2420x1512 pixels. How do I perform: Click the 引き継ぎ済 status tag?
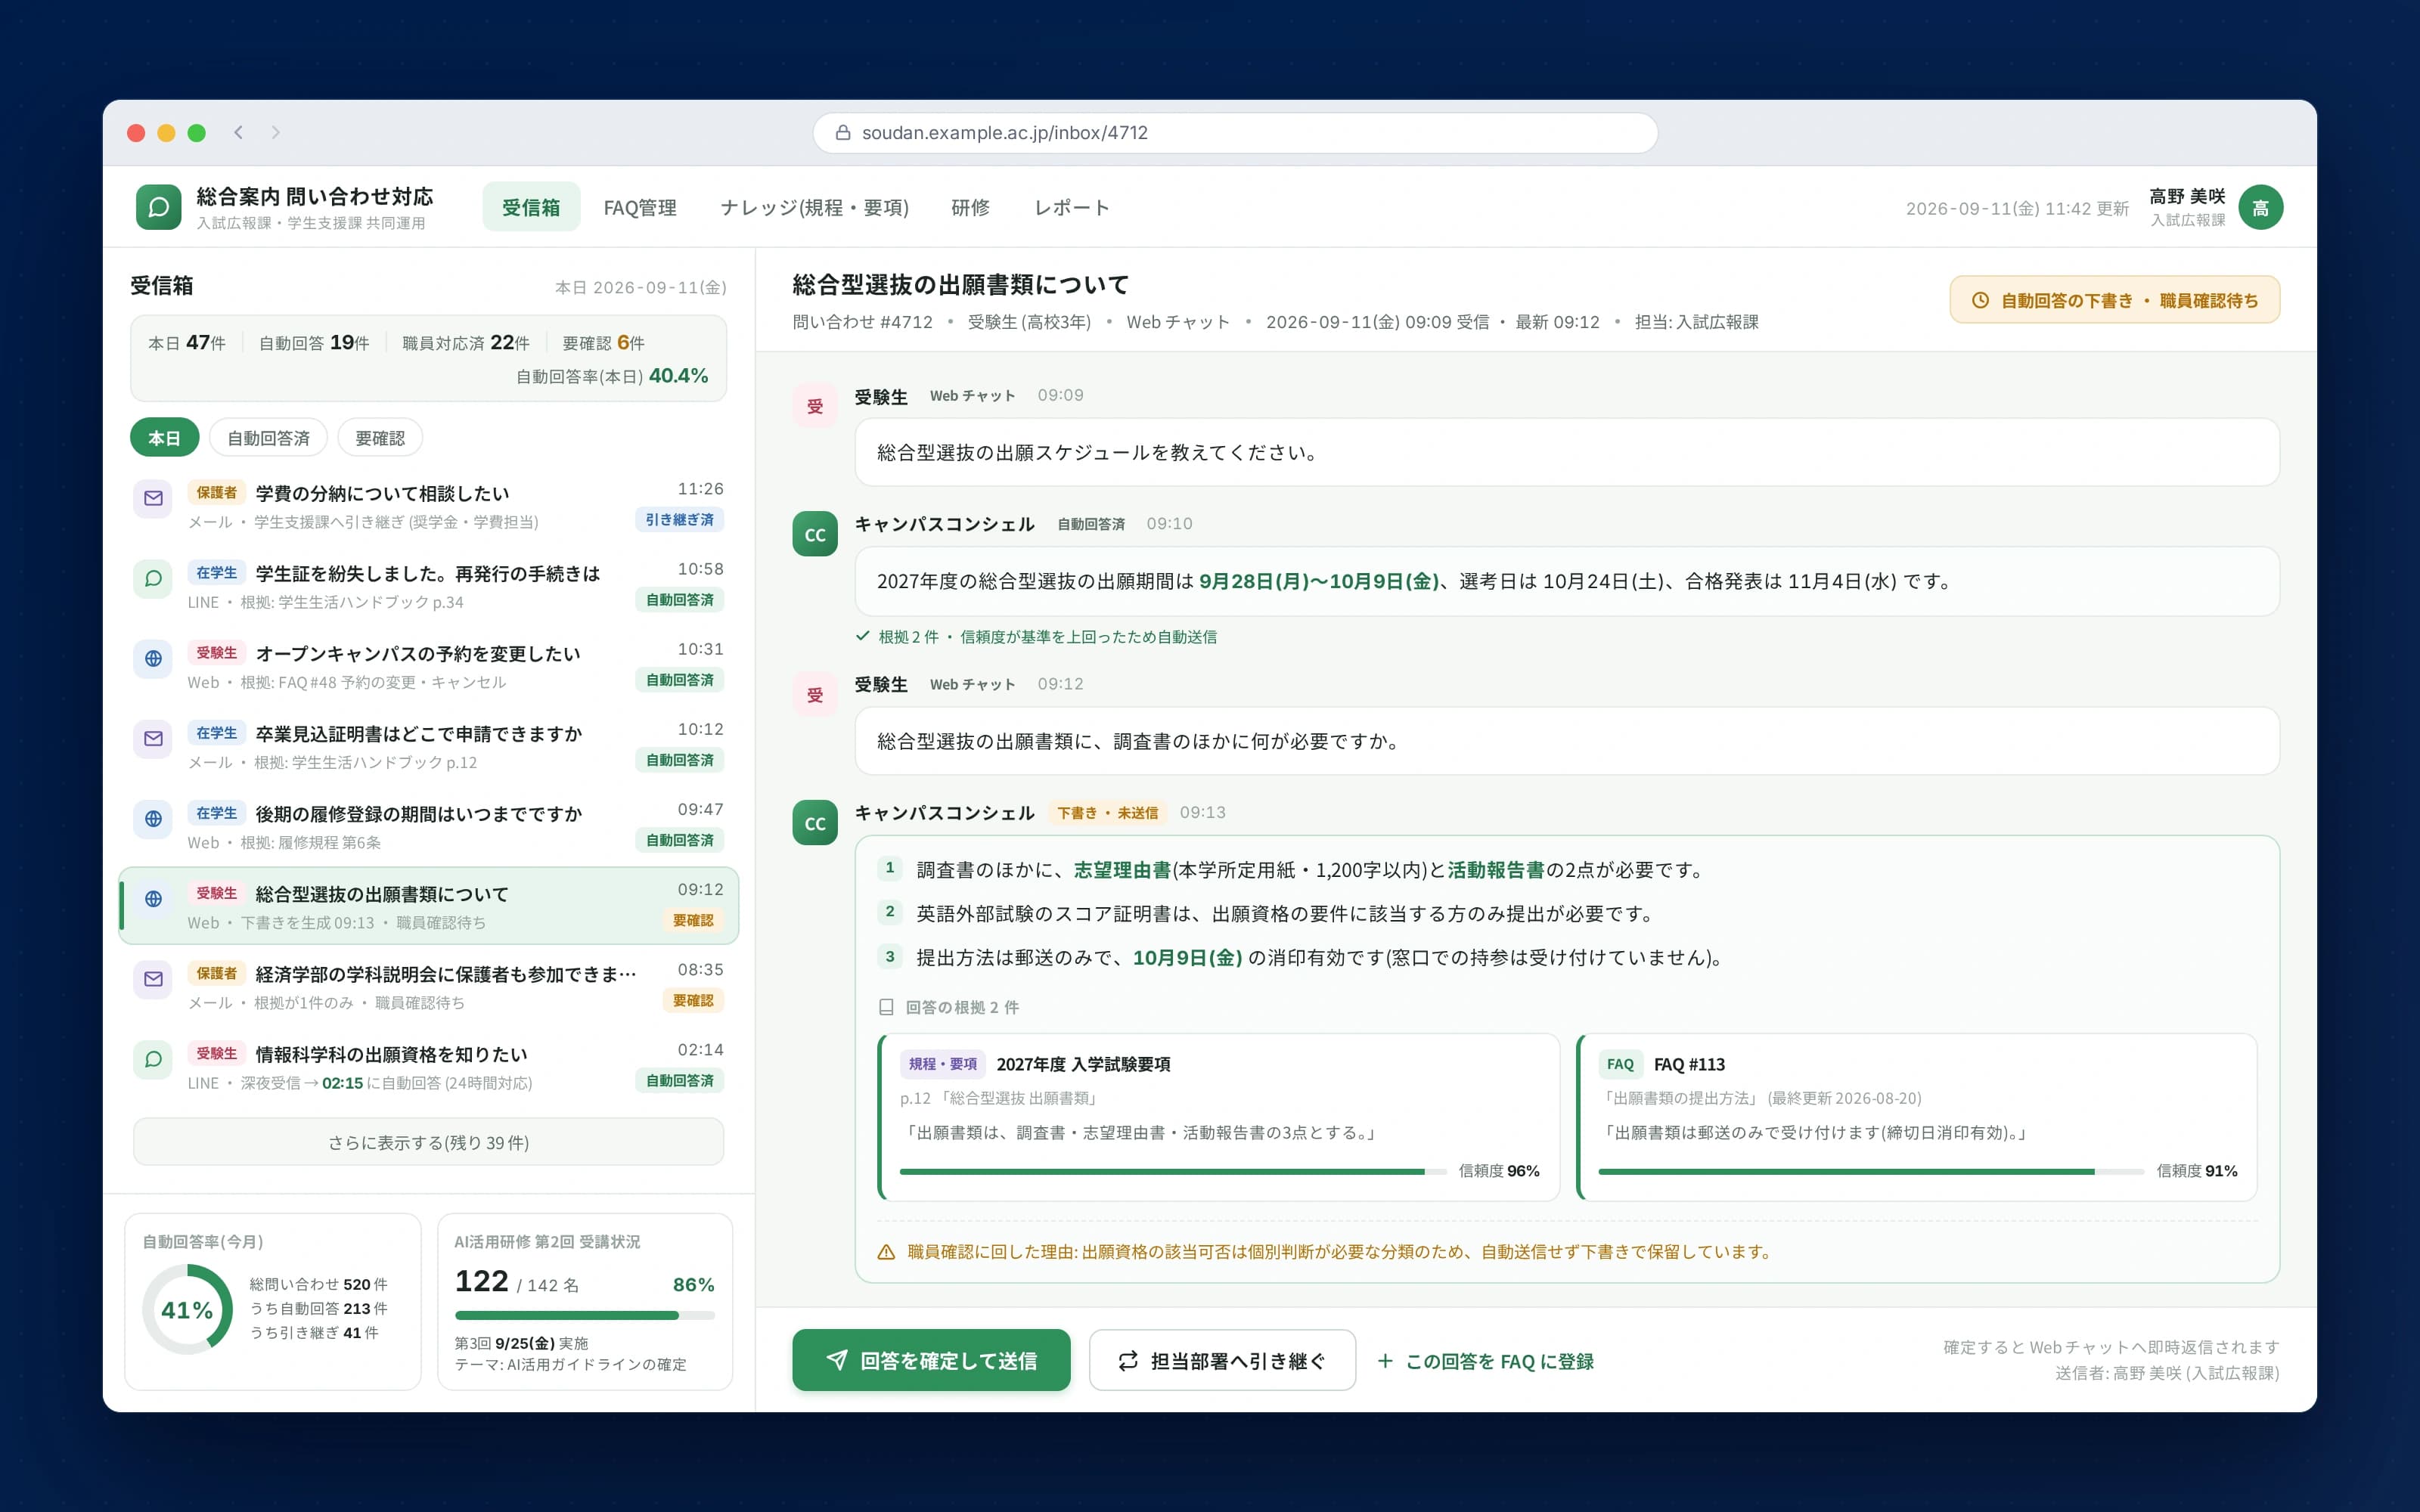pyautogui.click(x=679, y=520)
